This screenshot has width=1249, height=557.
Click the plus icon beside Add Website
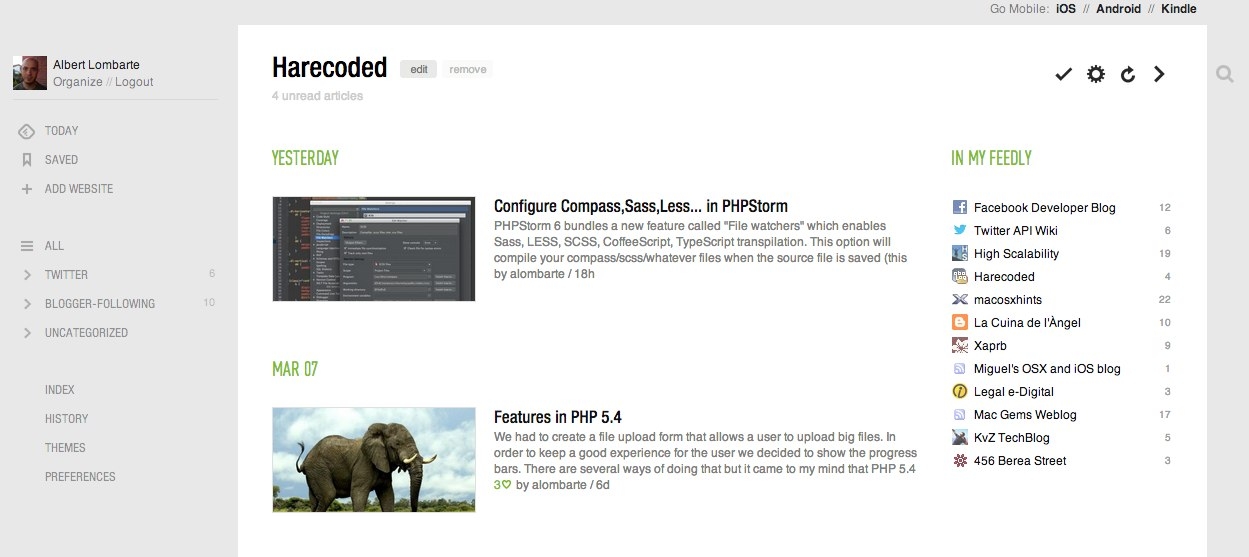27,189
